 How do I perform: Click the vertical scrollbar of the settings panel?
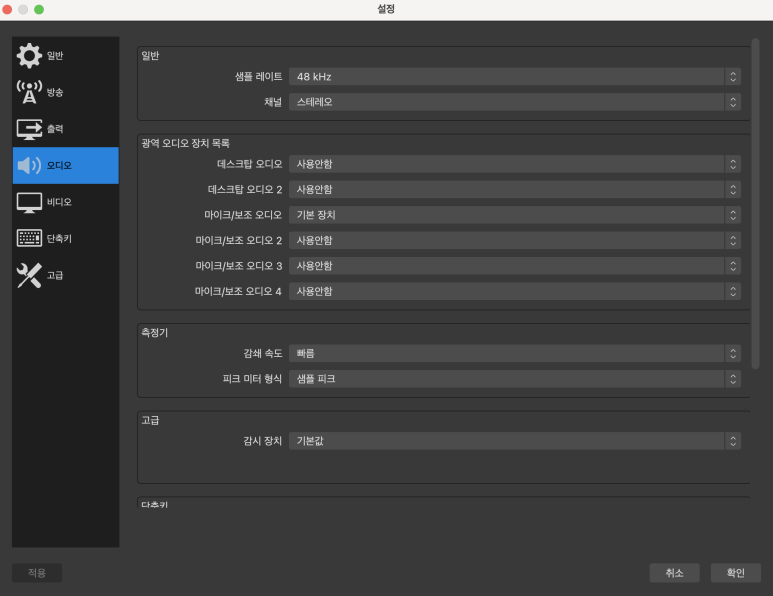coord(755,203)
